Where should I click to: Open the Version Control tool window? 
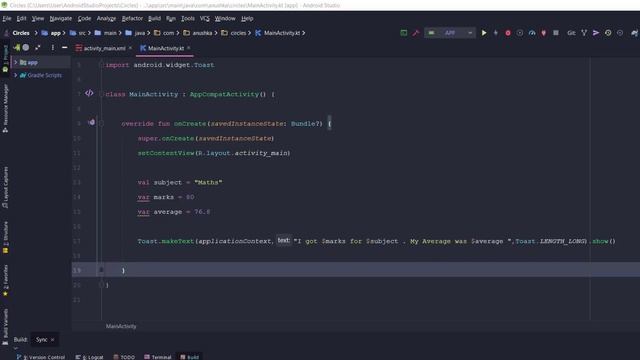click(x=41, y=357)
